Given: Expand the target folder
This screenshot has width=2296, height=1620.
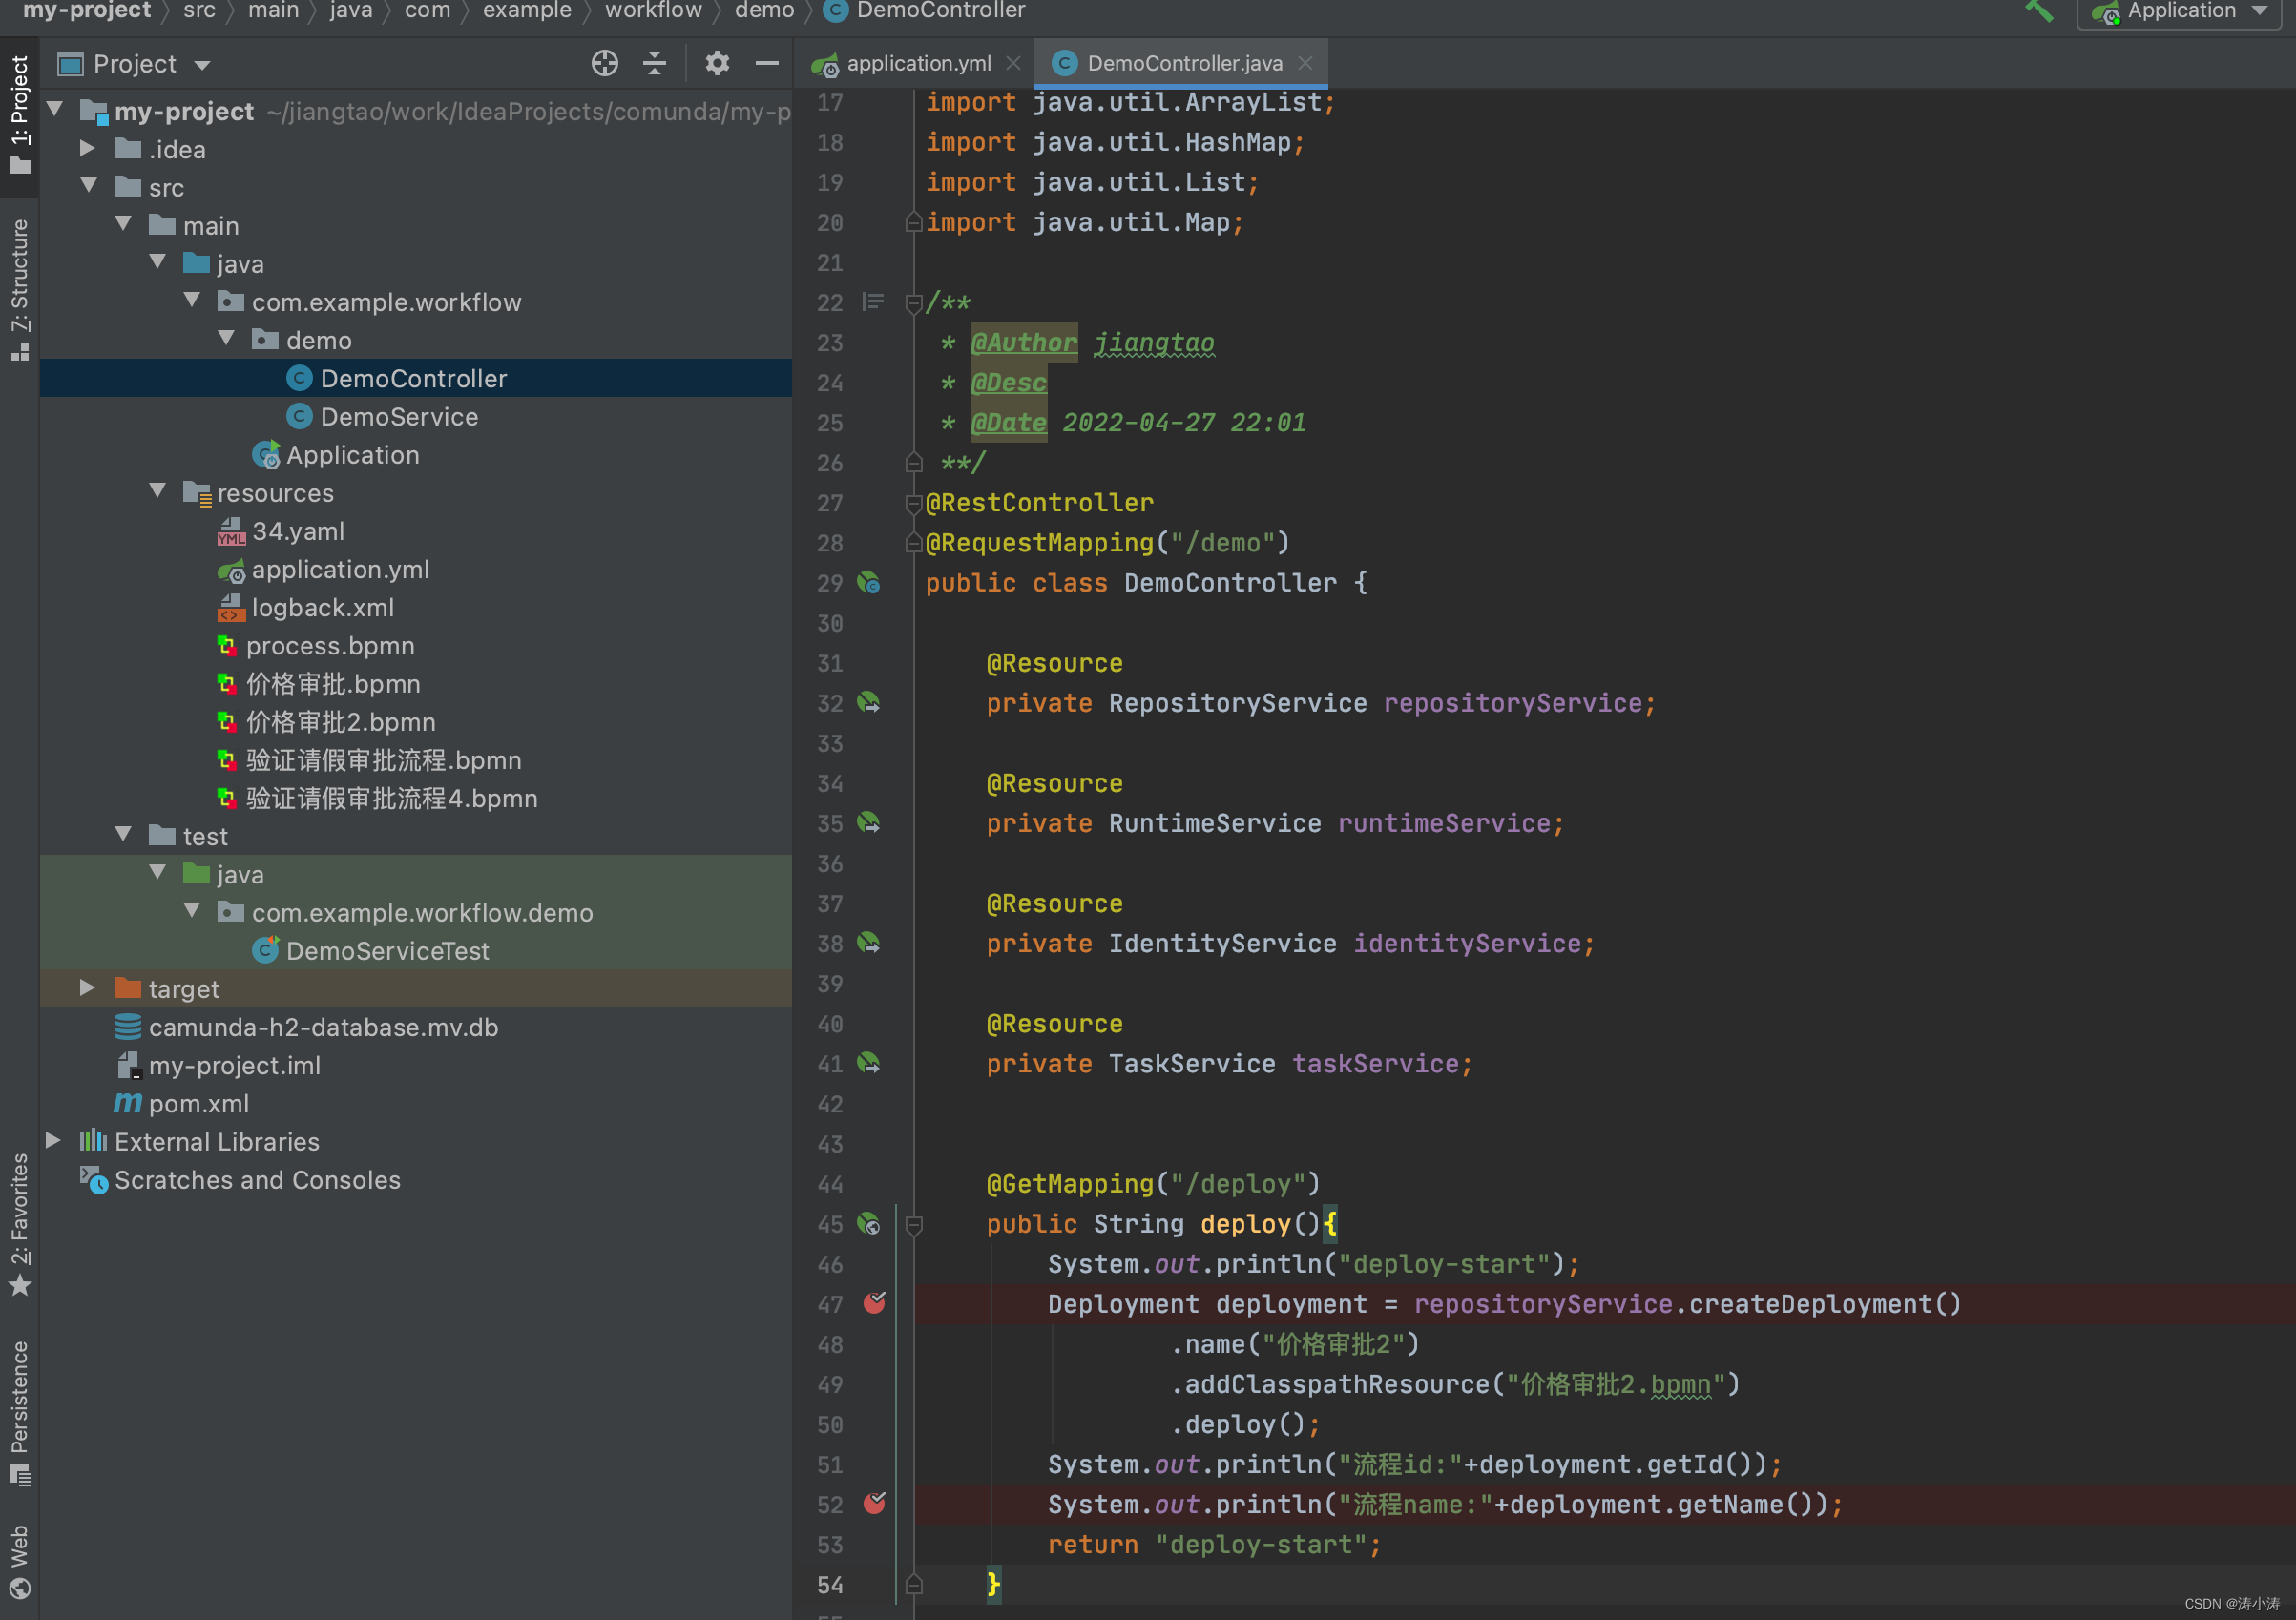Looking at the screenshot, I should tap(88, 988).
